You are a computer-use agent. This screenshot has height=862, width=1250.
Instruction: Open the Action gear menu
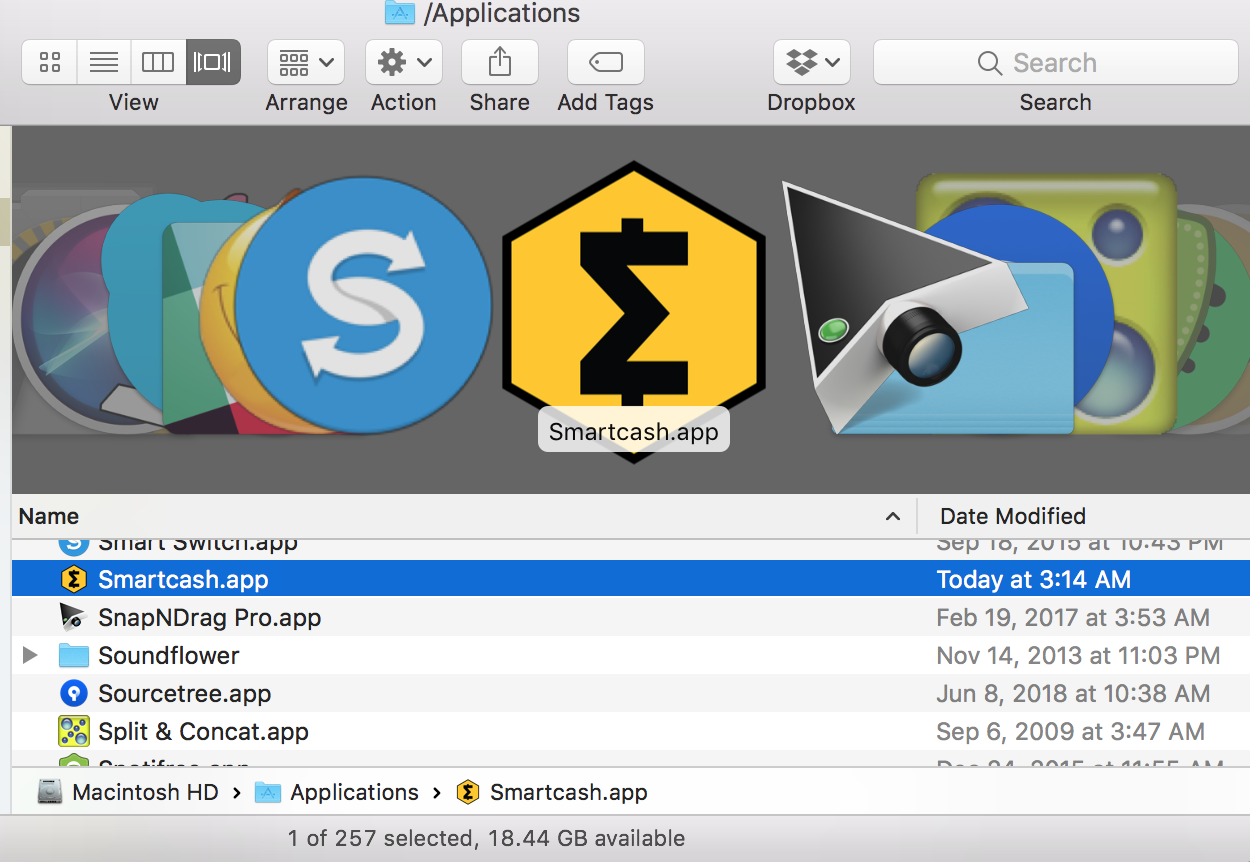click(x=404, y=63)
